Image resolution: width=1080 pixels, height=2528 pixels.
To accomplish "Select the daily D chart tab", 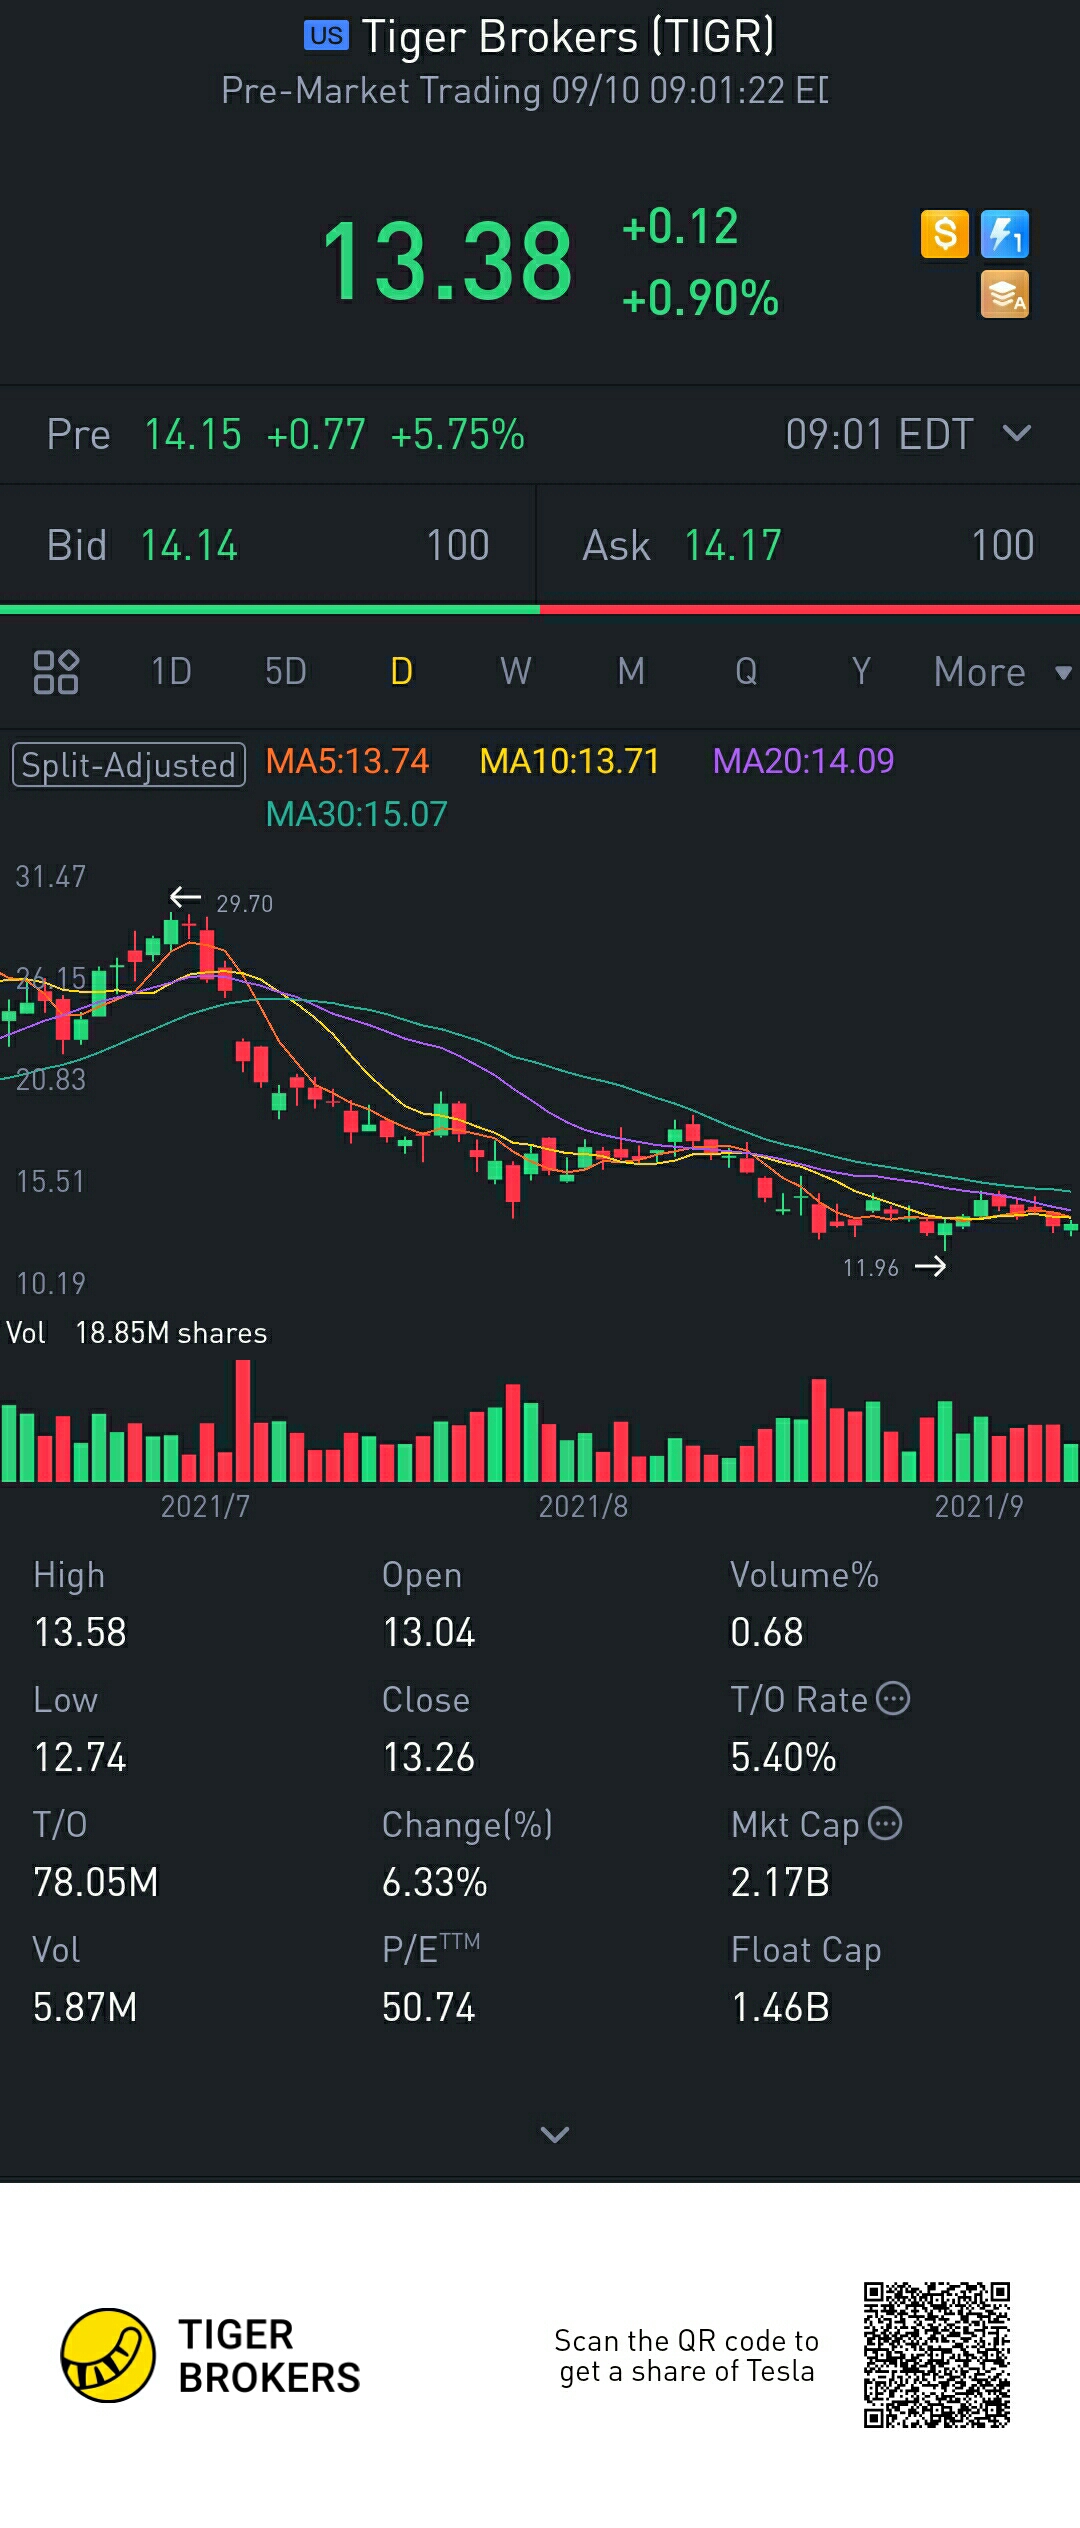I will pyautogui.click(x=401, y=672).
